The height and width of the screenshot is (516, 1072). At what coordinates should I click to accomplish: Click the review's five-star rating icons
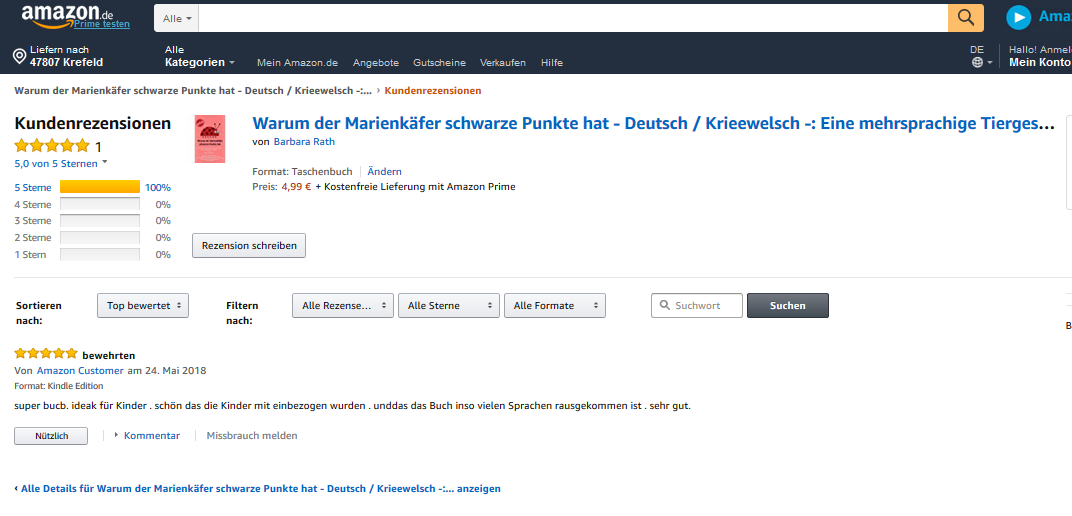(46, 353)
